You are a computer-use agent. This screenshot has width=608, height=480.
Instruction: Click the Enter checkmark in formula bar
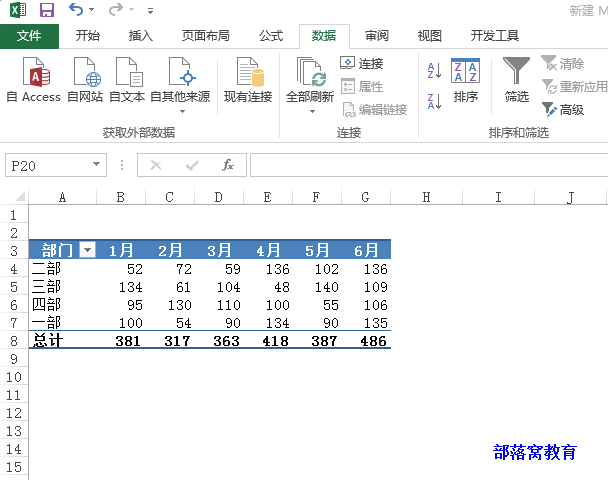[192, 165]
